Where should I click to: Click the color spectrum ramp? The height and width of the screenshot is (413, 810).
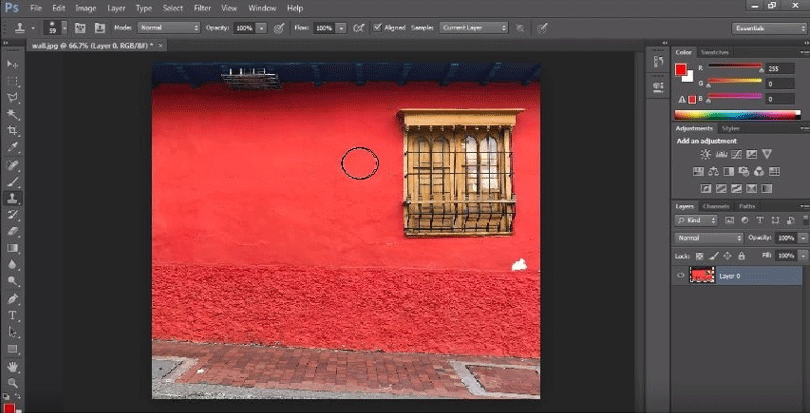738,115
